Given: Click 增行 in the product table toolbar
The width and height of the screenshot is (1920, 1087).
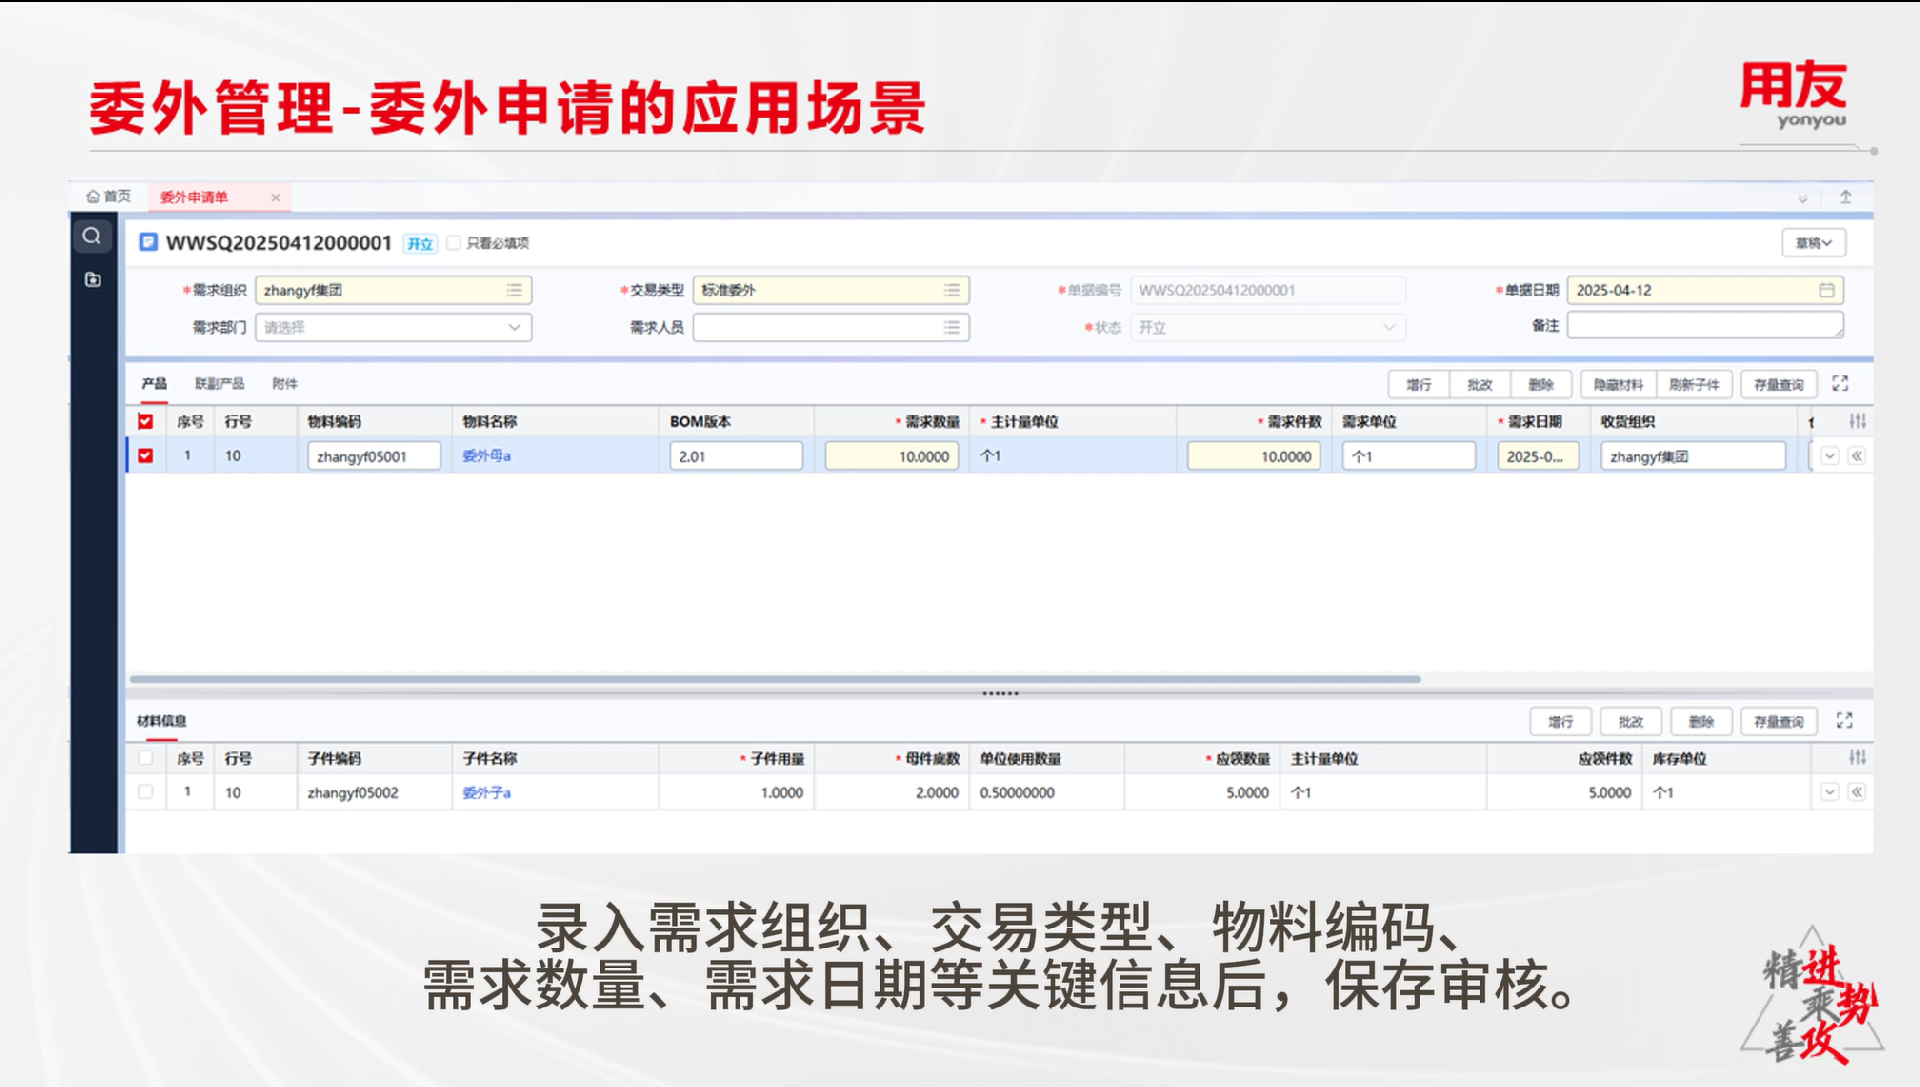Looking at the screenshot, I should coord(1418,385).
